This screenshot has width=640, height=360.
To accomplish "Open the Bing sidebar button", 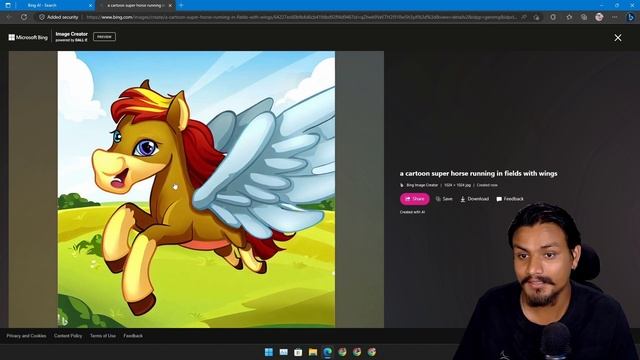I will coord(631,17).
